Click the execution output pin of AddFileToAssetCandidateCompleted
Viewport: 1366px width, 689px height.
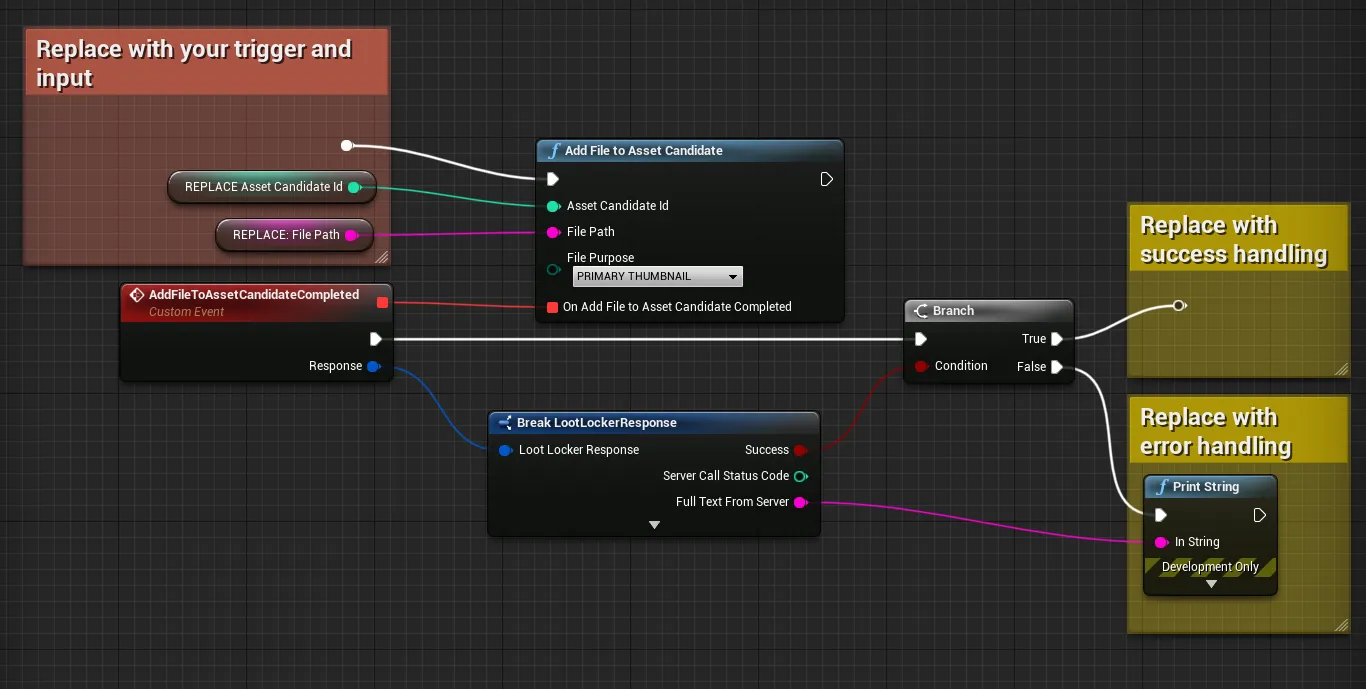pos(376,339)
